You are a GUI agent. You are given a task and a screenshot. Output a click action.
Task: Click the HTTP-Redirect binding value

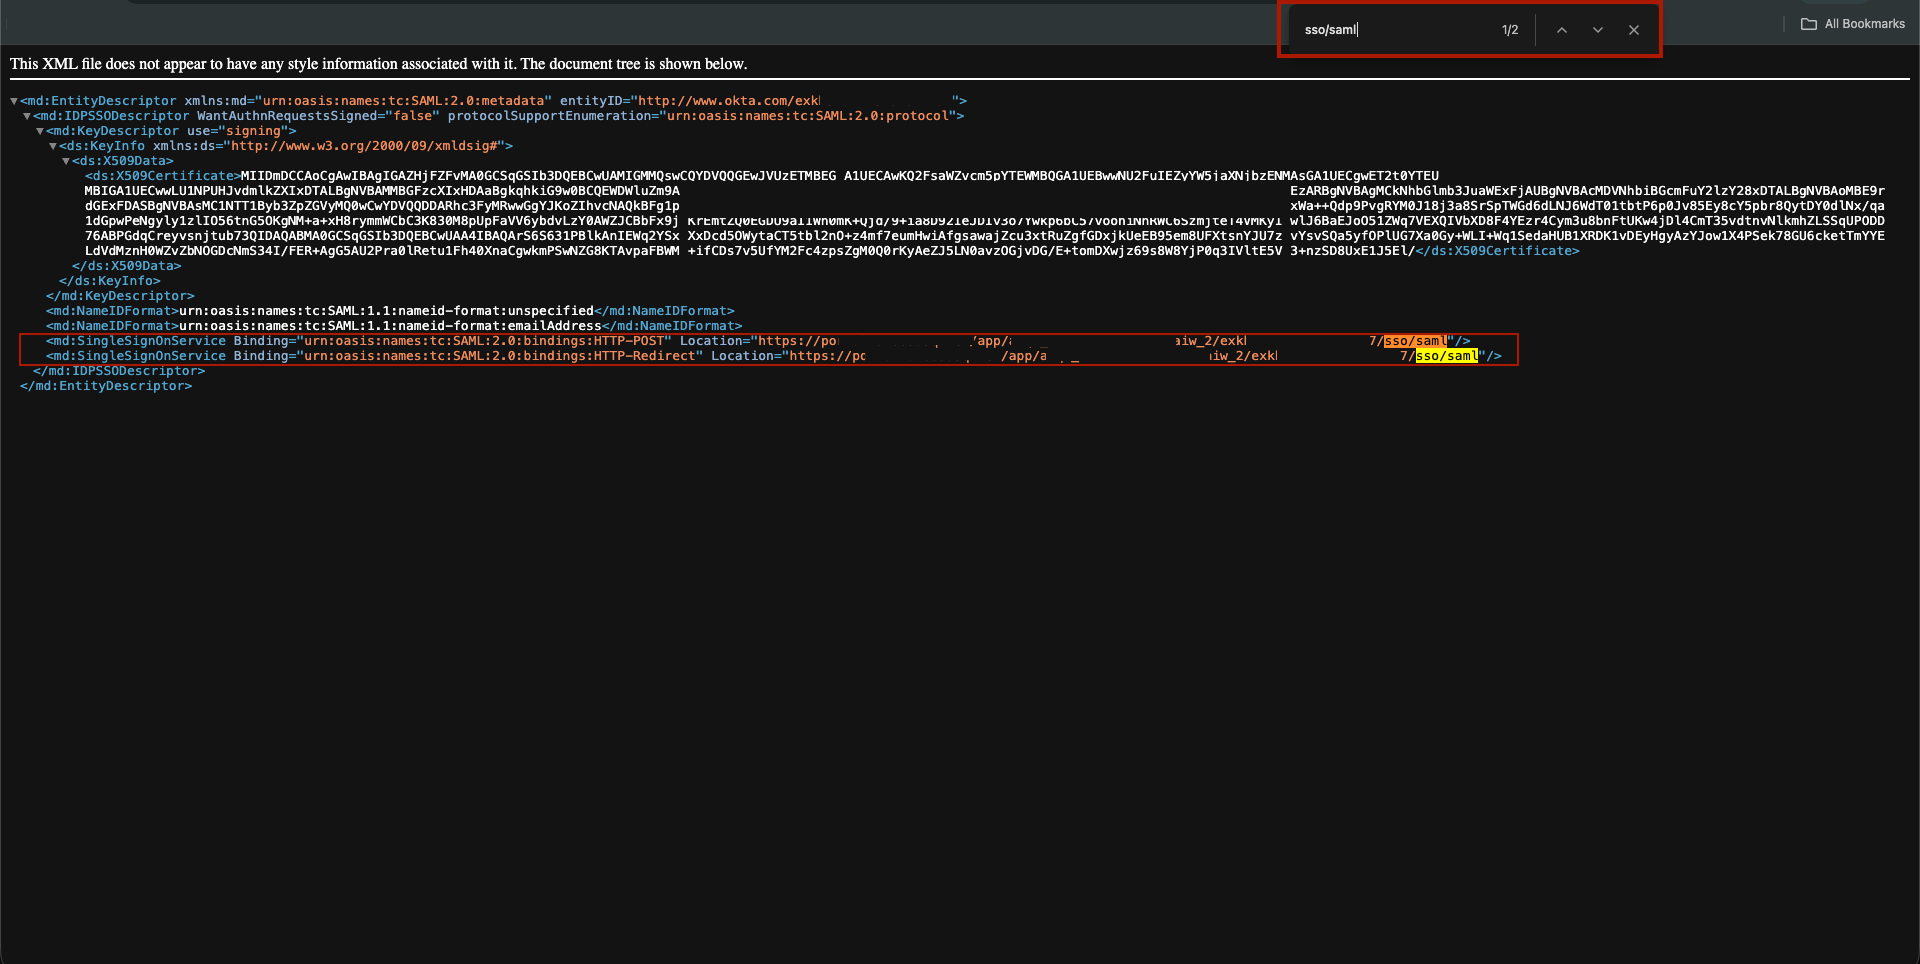pos(499,356)
